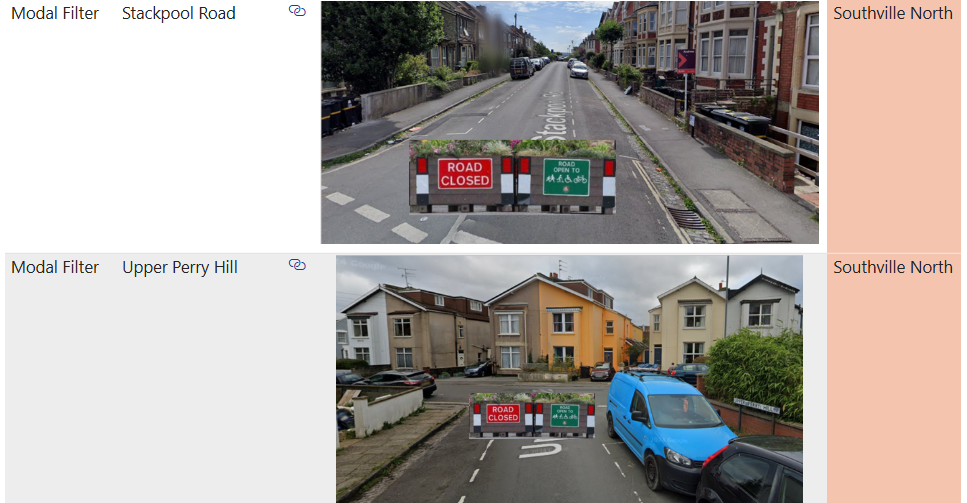Select Southville North cell in Upper Perry Hill row
The height and width of the screenshot is (503, 967).
(892, 268)
